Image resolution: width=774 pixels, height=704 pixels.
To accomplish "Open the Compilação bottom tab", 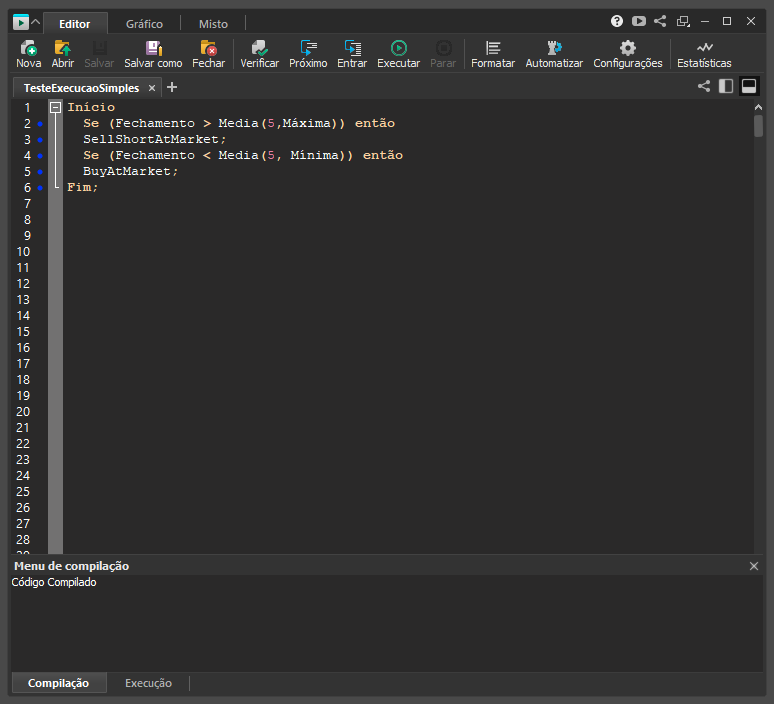I will tap(58, 683).
